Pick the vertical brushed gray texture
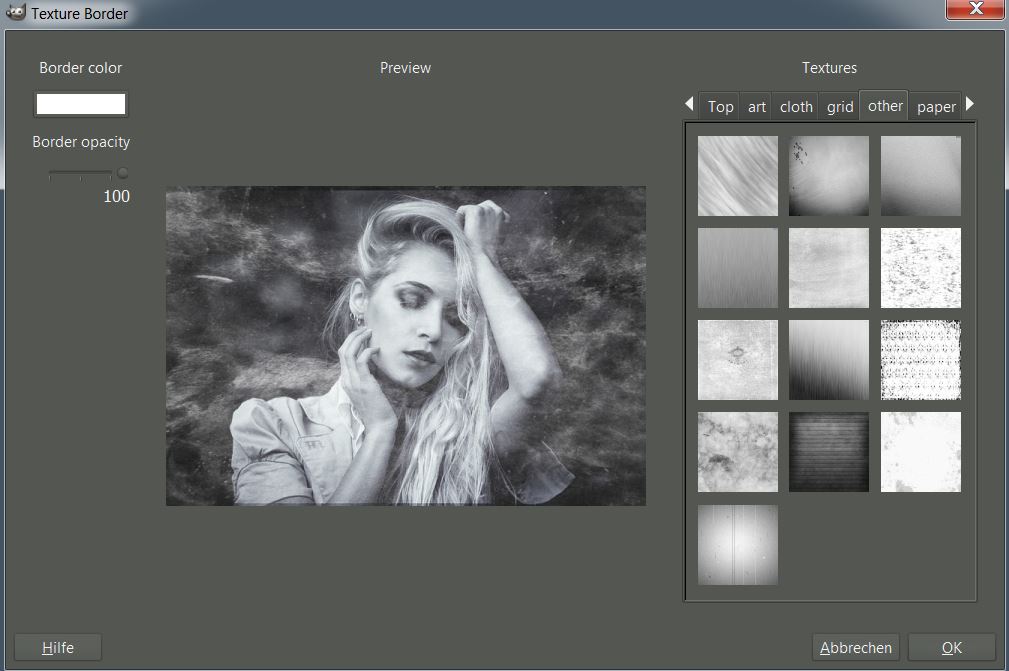The width and height of the screenshot is (1009, 671). tap(737, 268)
